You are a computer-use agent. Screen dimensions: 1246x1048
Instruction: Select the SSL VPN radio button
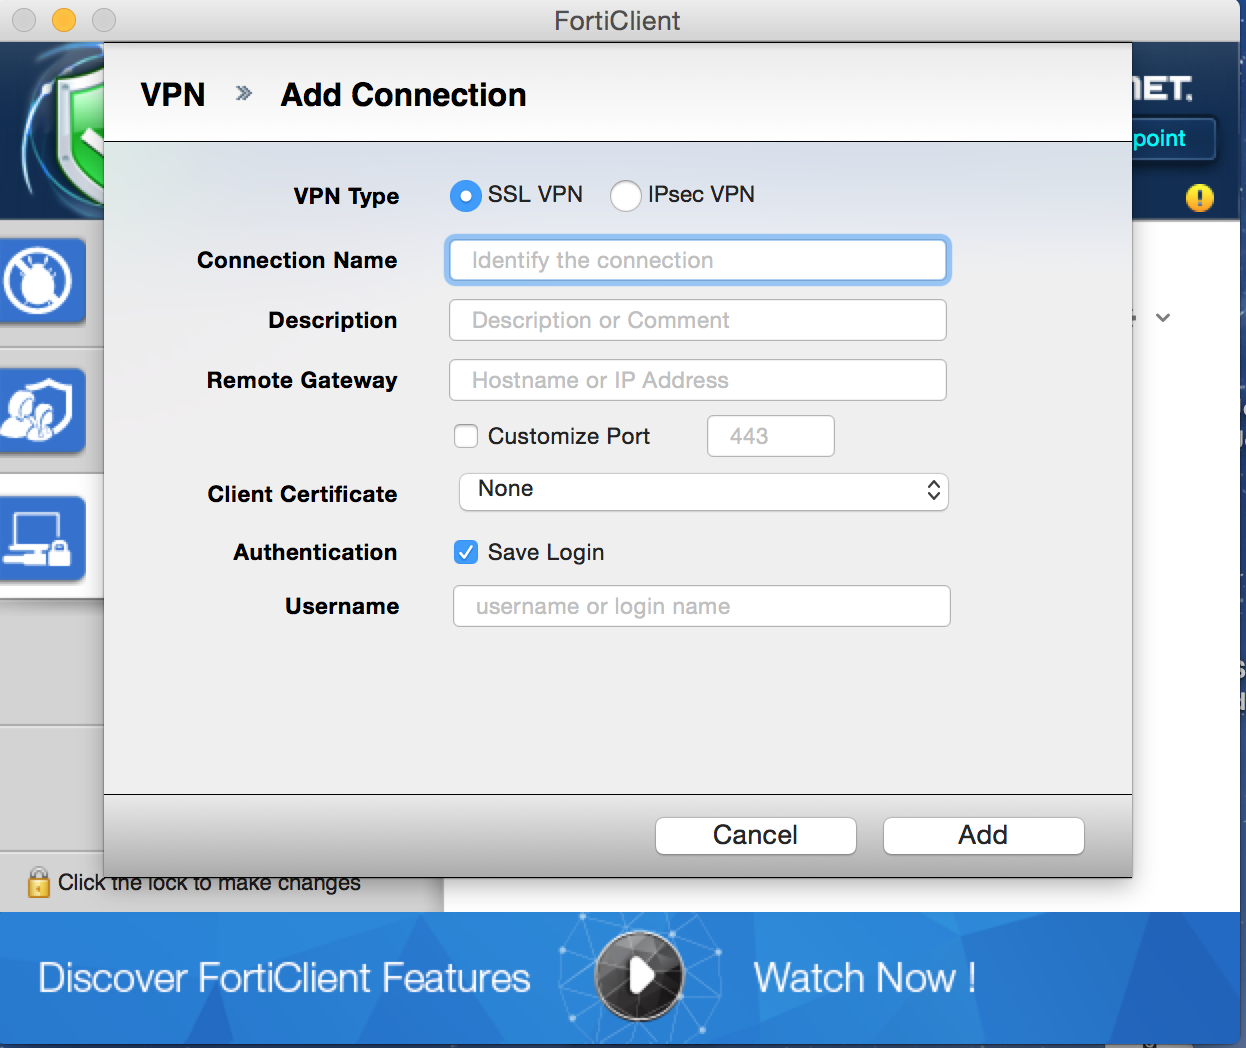tap(464, 196)
